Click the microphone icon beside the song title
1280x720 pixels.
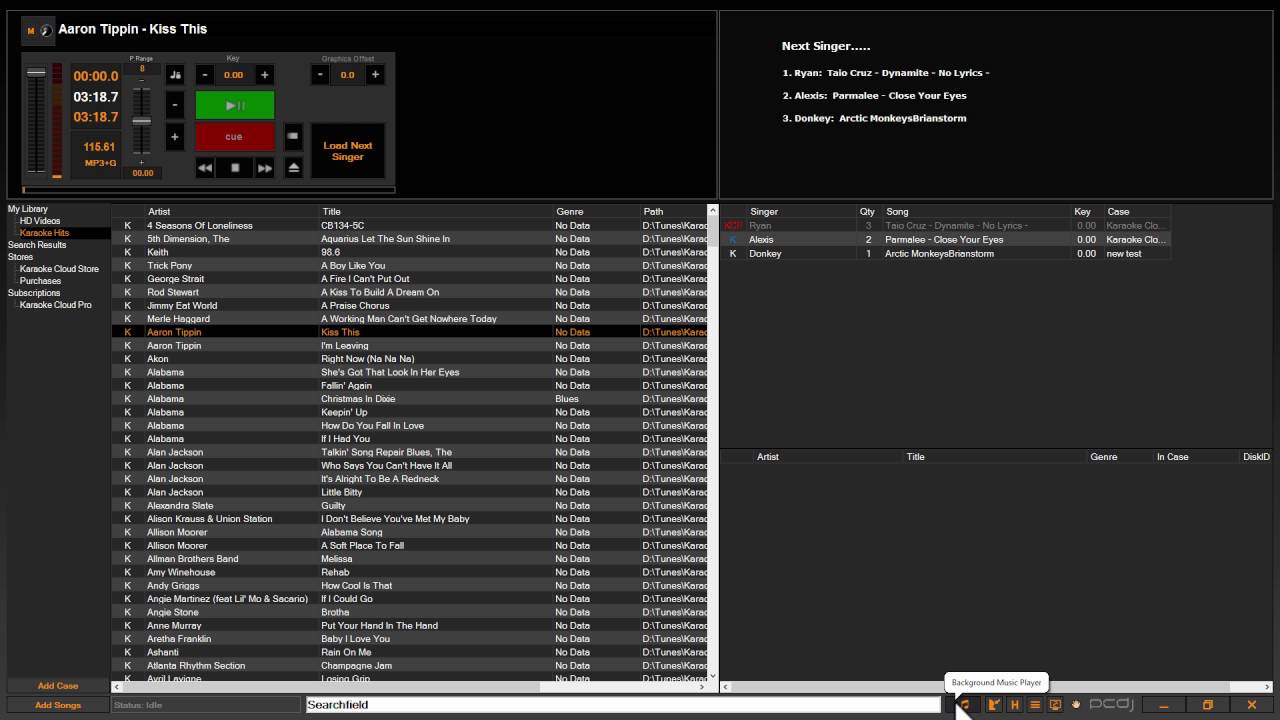pos(45,31)
